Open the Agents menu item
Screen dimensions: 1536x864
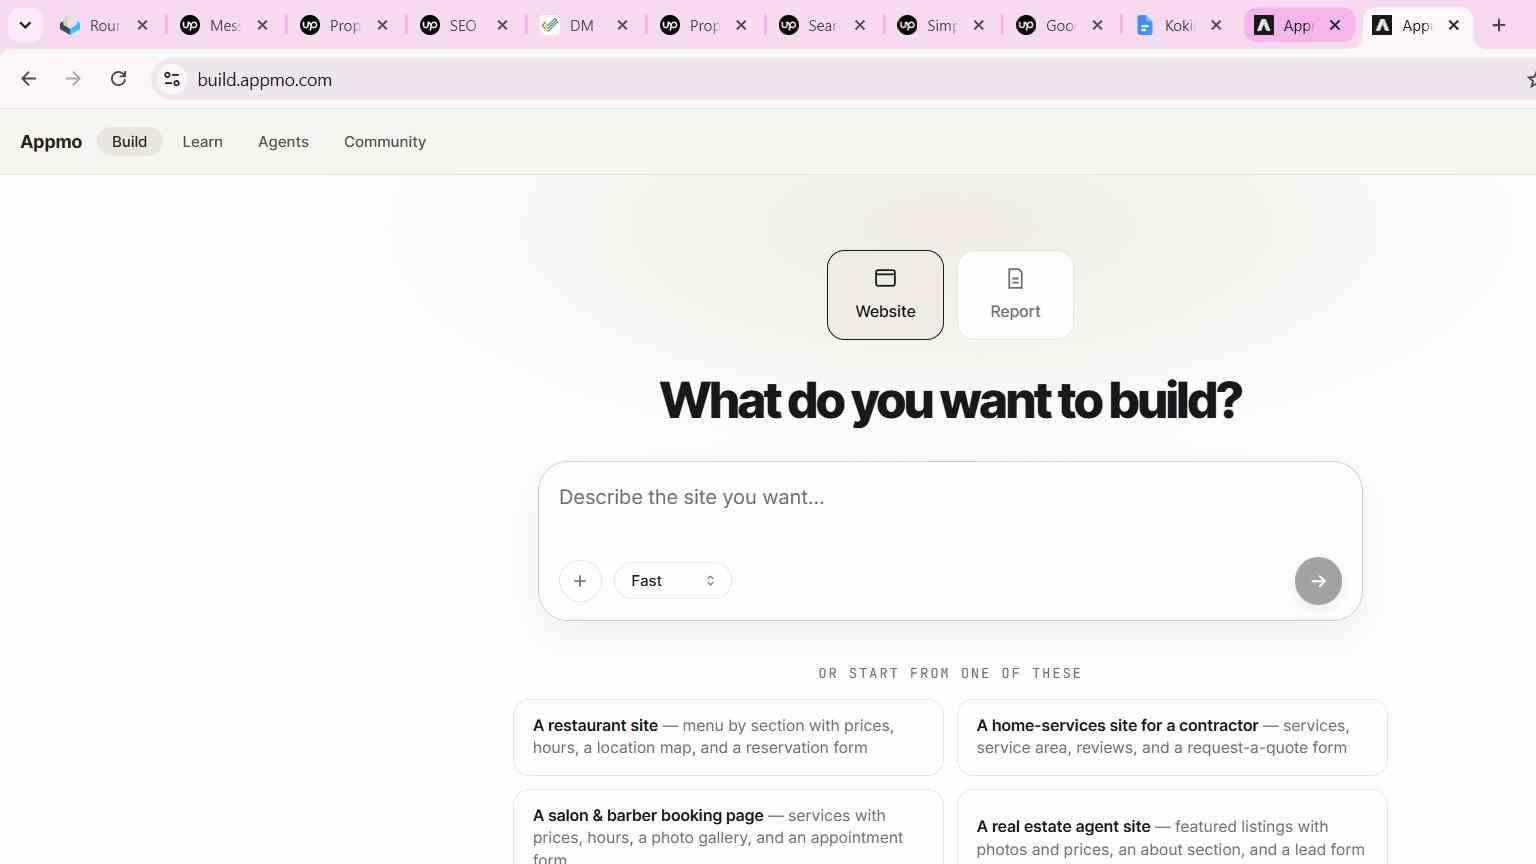click(x=283, y=142)
